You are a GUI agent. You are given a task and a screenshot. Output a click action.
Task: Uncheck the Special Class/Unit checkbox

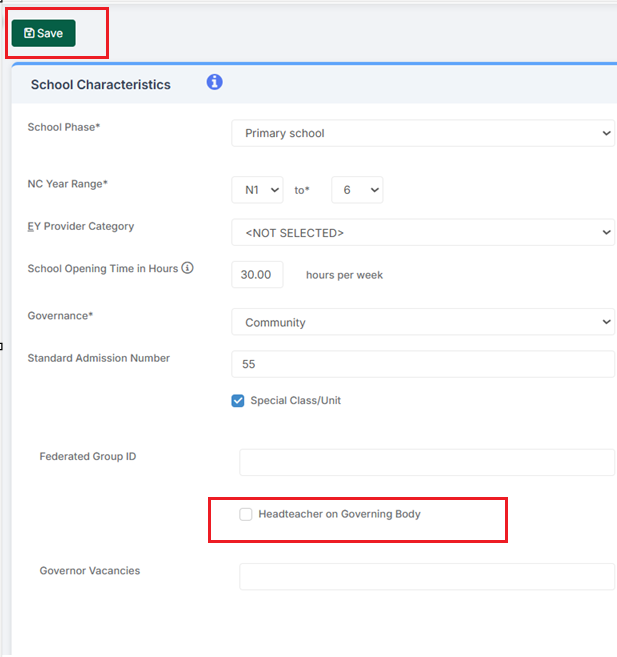pyautogui.click(x=238, y=401)
